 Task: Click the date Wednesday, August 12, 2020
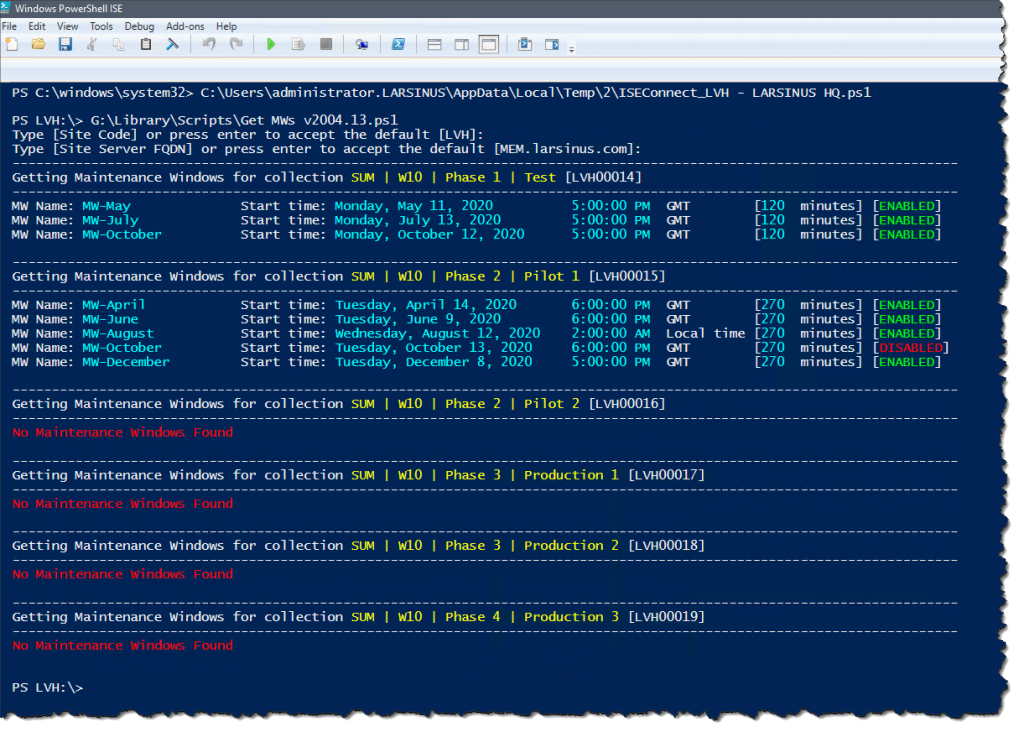pos(438,333)
